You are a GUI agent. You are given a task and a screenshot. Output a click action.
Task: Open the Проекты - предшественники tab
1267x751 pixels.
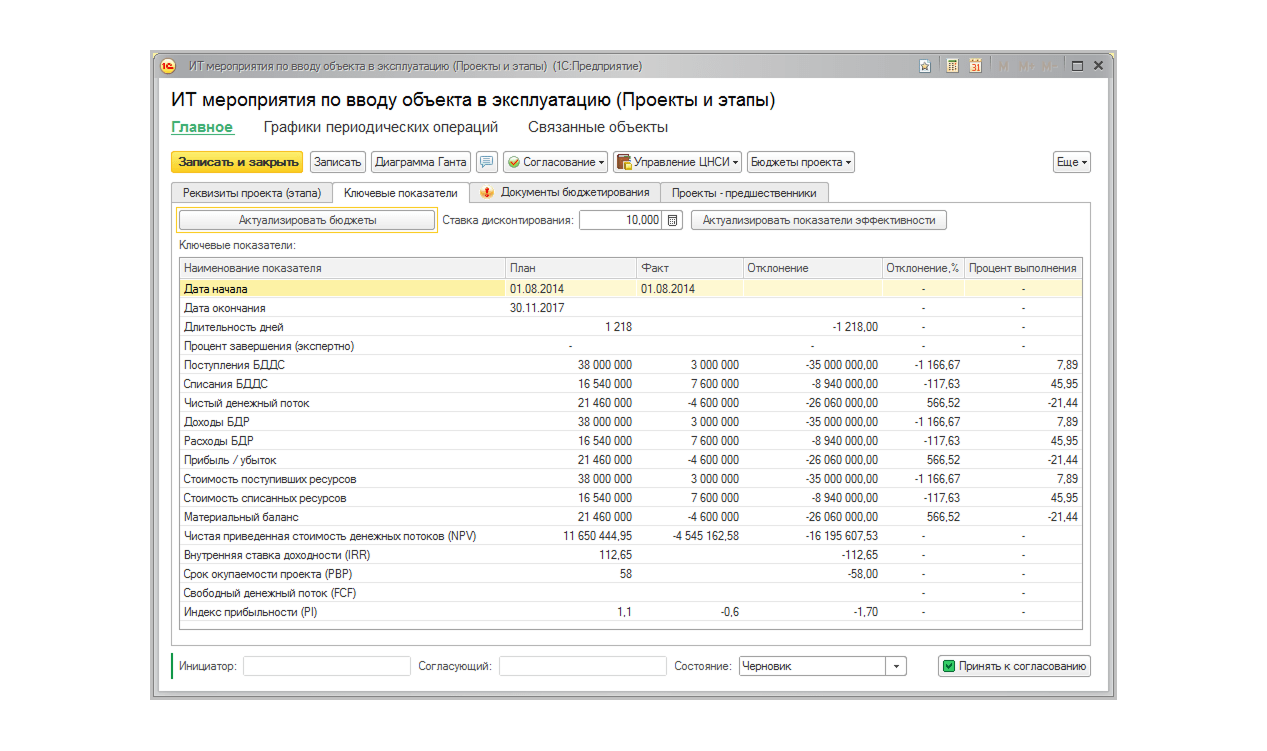pyautogui.click(x=744, y=193)
